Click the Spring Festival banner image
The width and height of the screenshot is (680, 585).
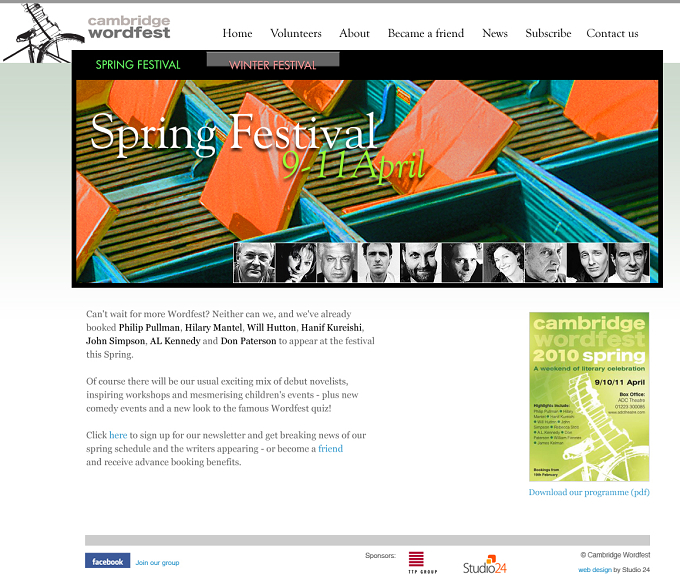[x=367, y=181]
